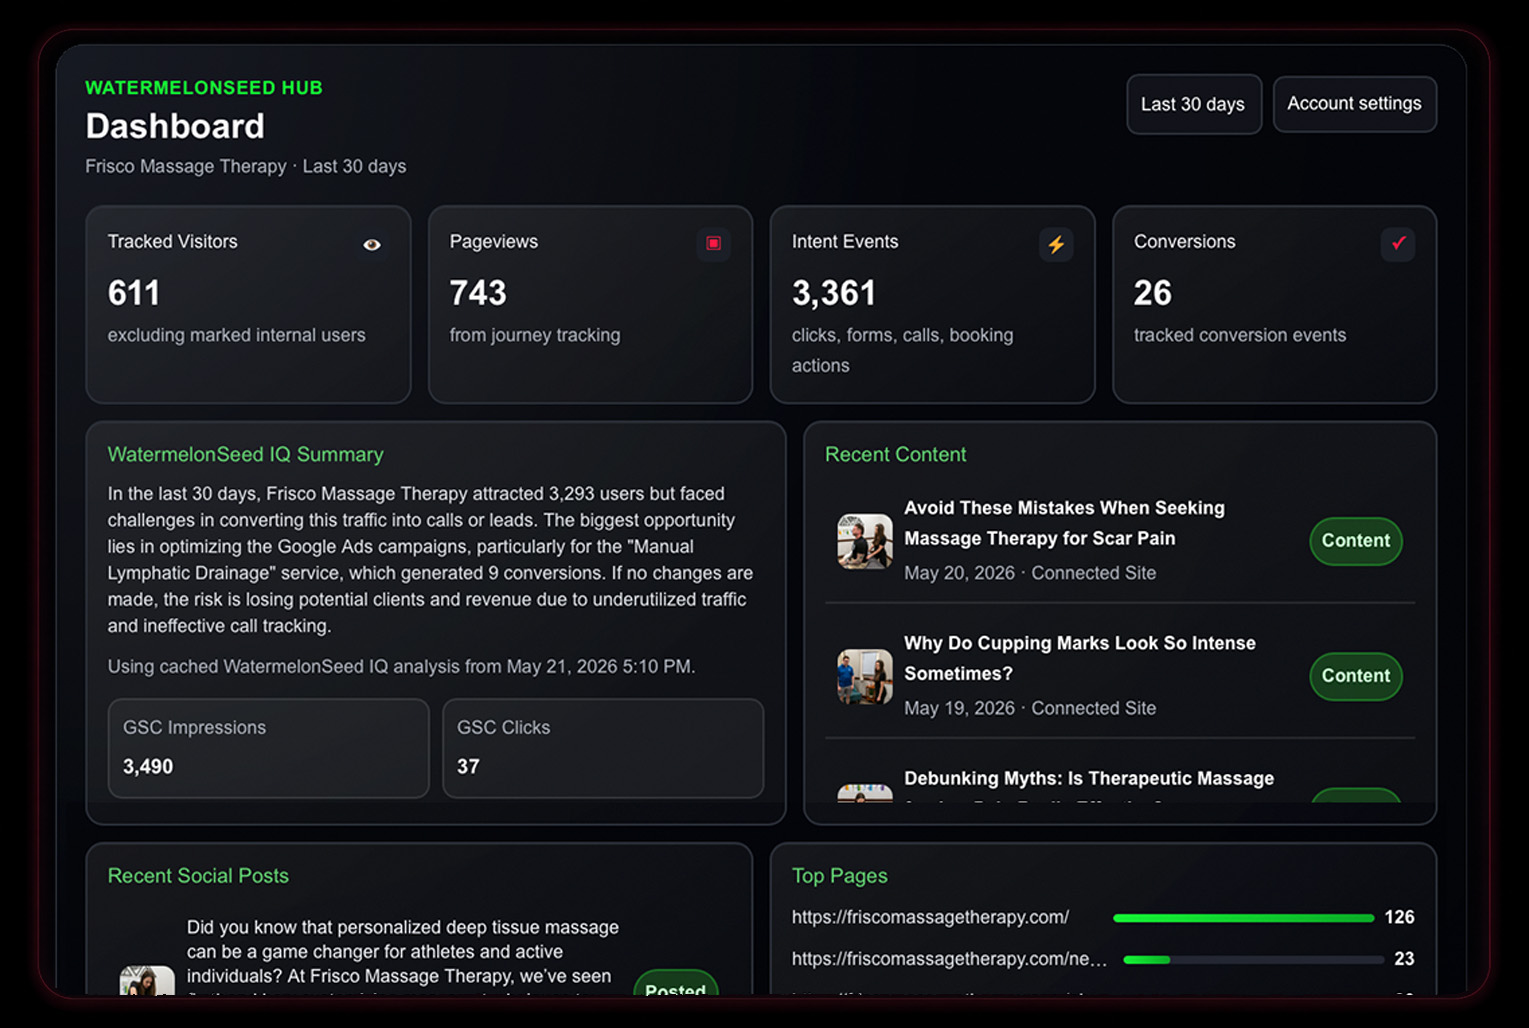This screenshot has width=1529, height=1028.
Task: Click 'excluding marked internal users' text
Action: (236, 335)
